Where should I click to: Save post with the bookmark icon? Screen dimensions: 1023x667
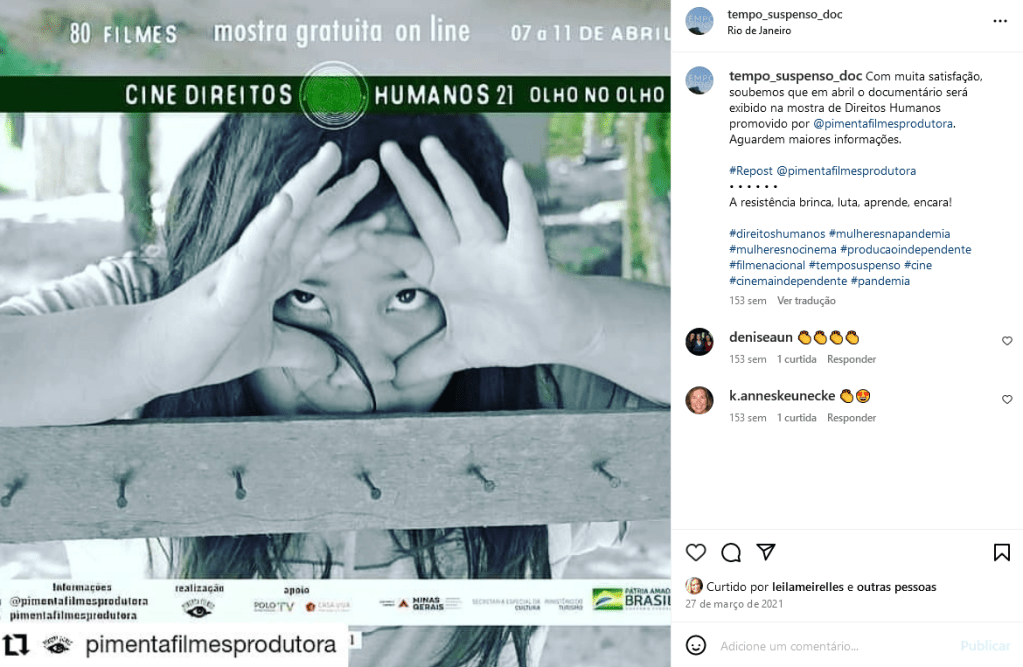(x=1001, y=552)
